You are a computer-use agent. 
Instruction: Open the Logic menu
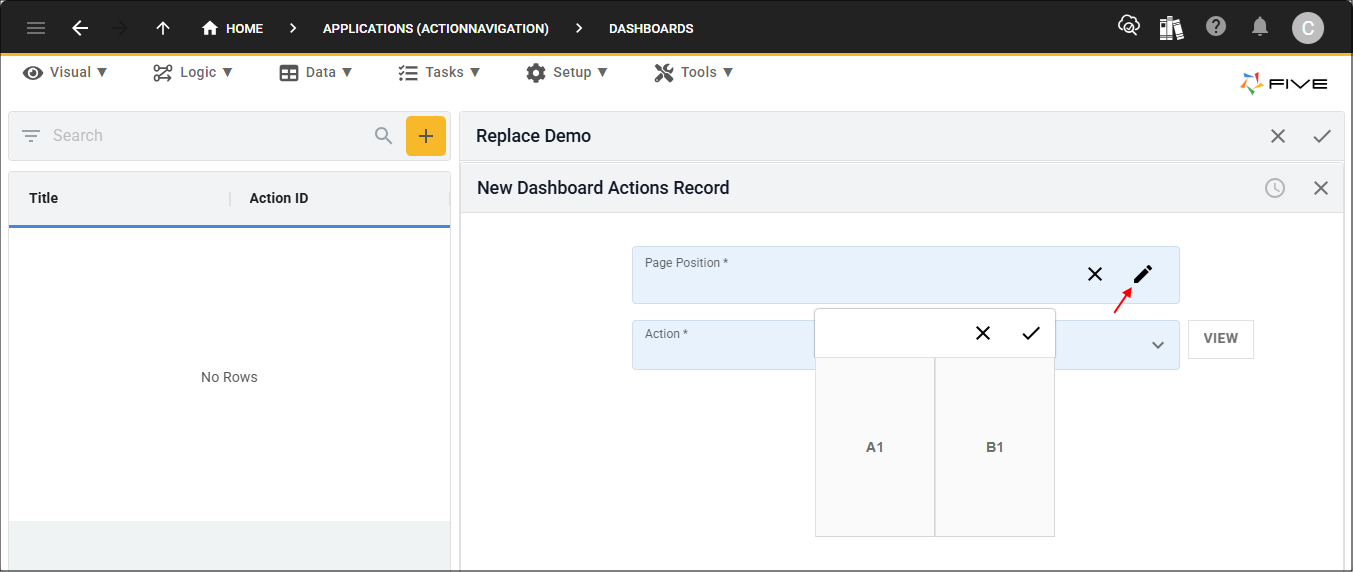tap(193, 72)
